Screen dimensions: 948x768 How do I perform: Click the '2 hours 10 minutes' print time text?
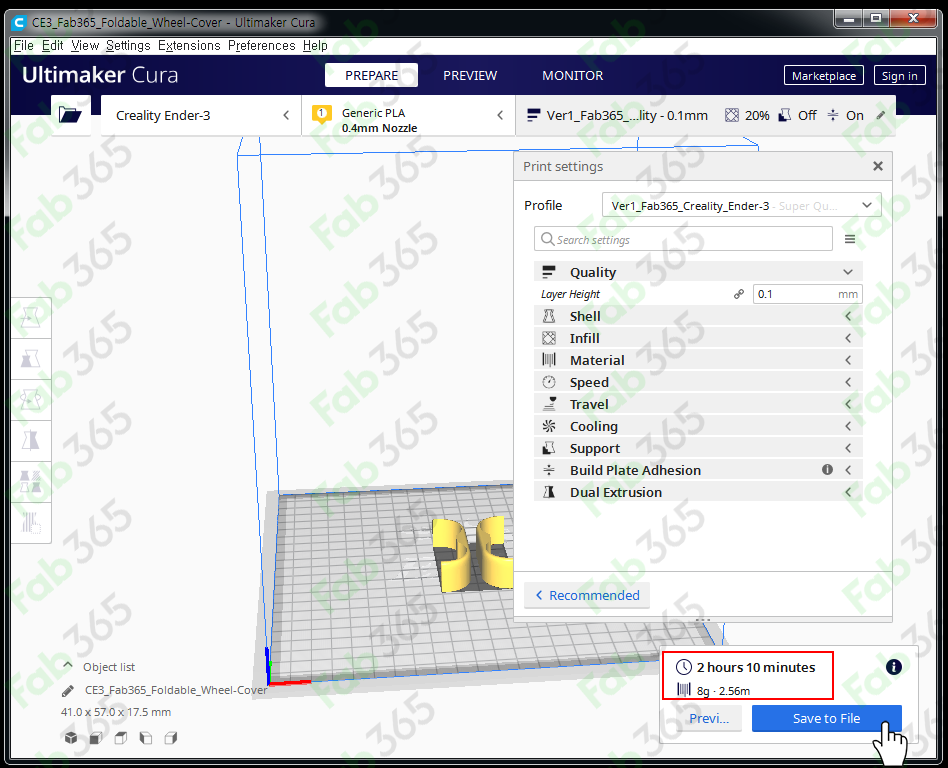point(756,667)
